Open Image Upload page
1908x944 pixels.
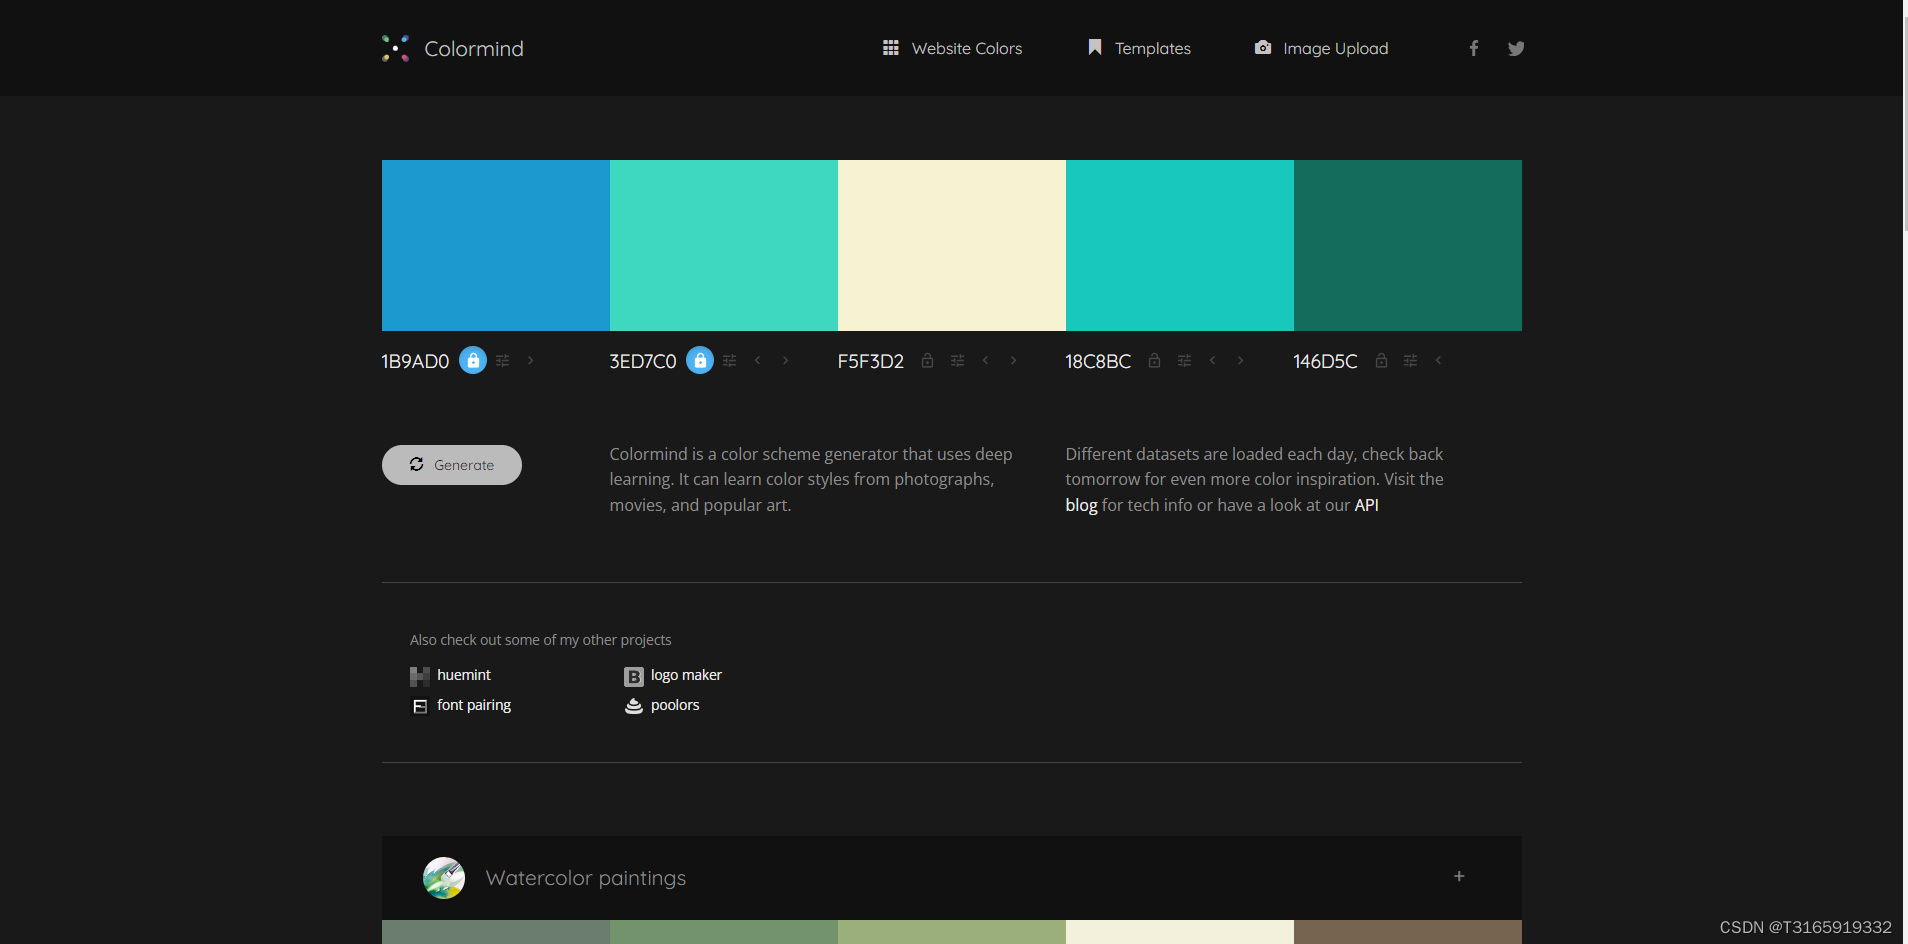click(x=1321, y=48)
